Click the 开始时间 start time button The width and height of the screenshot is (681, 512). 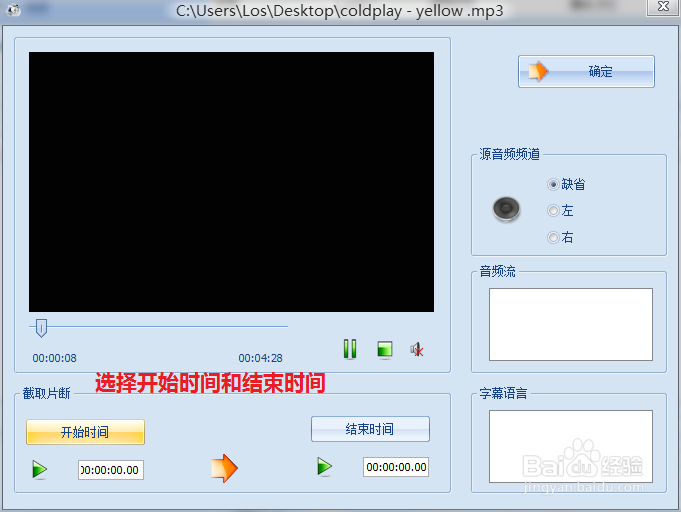pyautogui.click(x=85, y=432)
